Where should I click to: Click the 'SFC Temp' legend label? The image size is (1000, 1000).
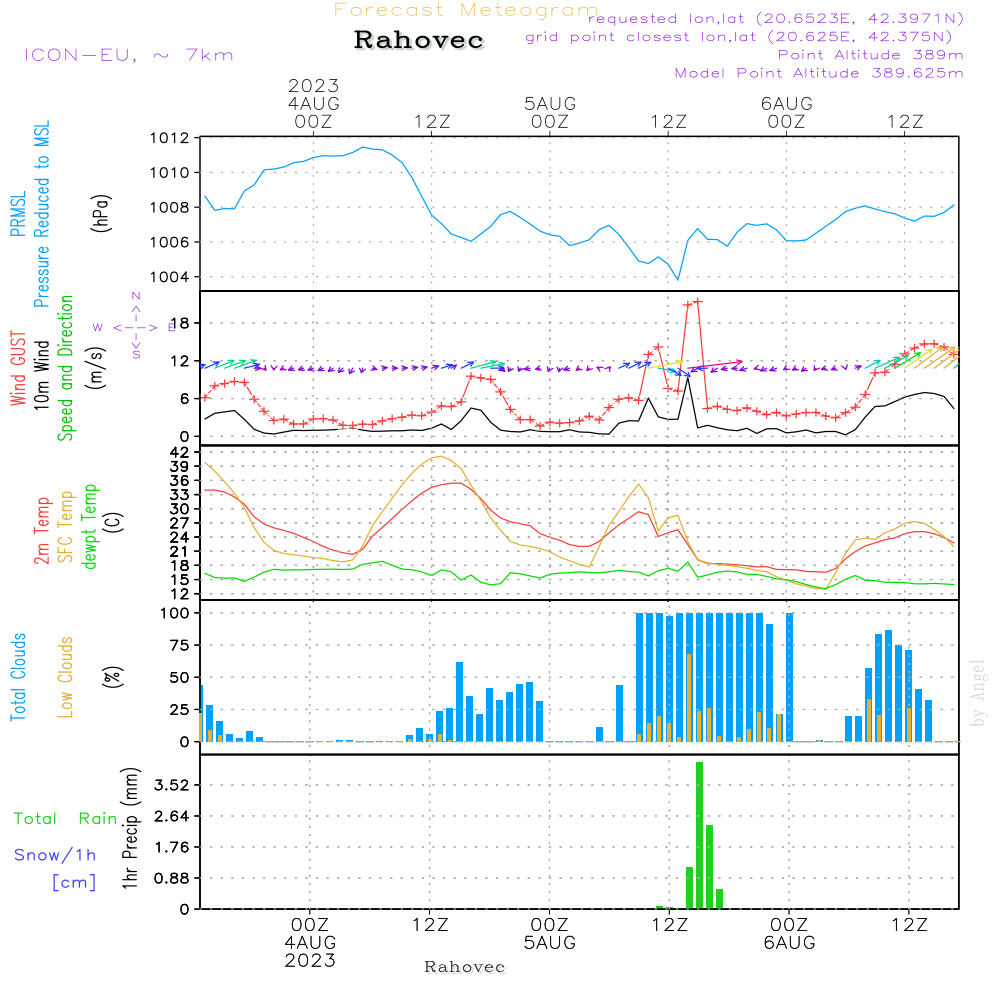(x=65, y=527)
